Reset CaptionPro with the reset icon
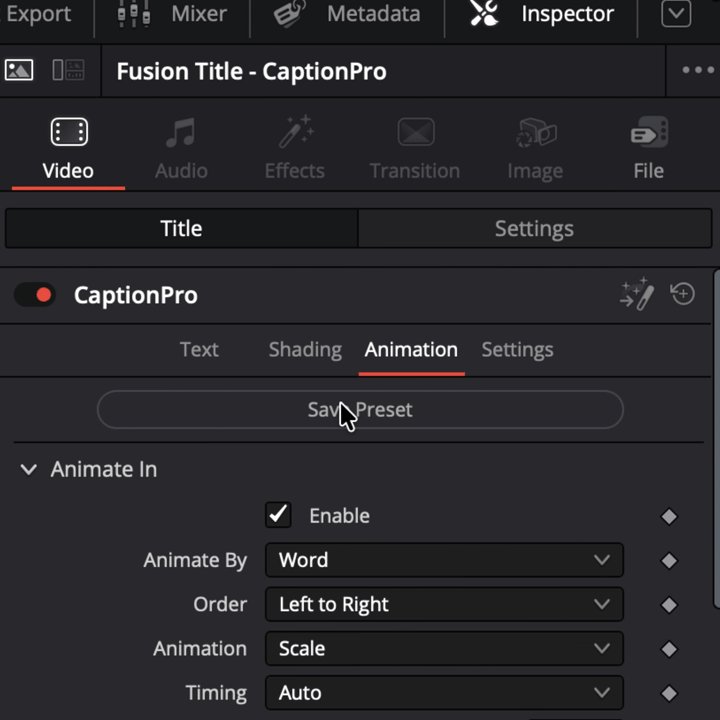 pos(683,294)
